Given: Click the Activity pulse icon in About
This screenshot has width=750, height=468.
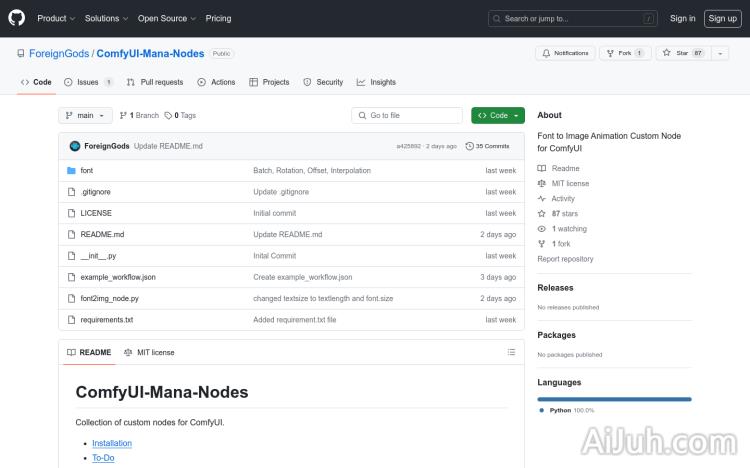Looking at the screenshot, I should tap(542, 199).
